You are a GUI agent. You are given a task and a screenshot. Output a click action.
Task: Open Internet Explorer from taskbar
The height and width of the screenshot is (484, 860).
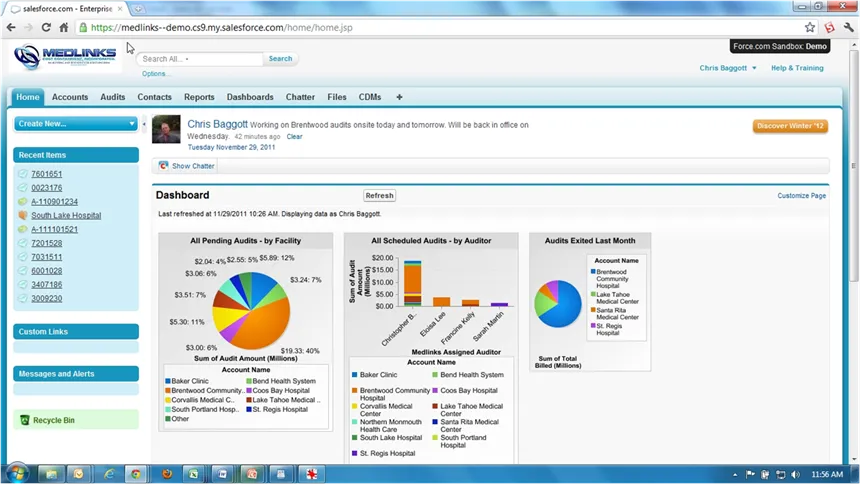click(x=109, y=474)
